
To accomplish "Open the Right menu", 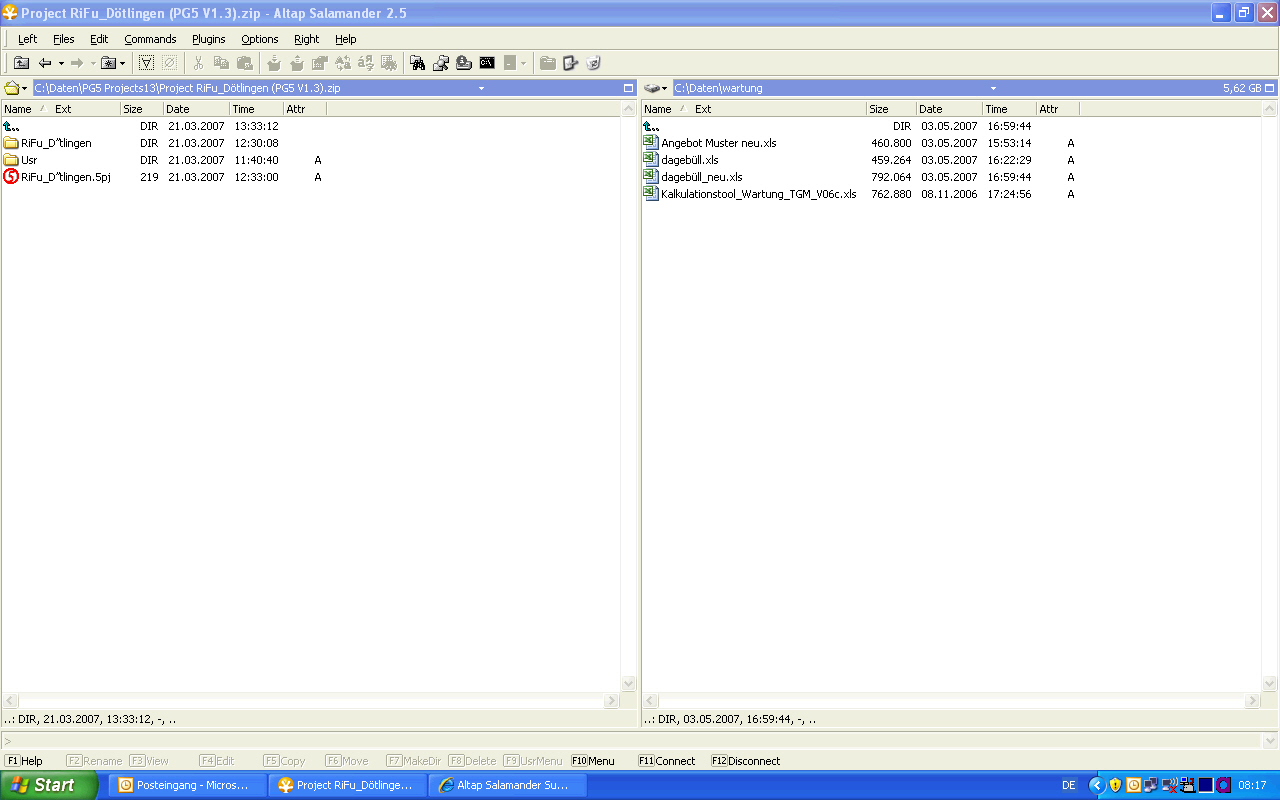I will [x=307, y=39].
